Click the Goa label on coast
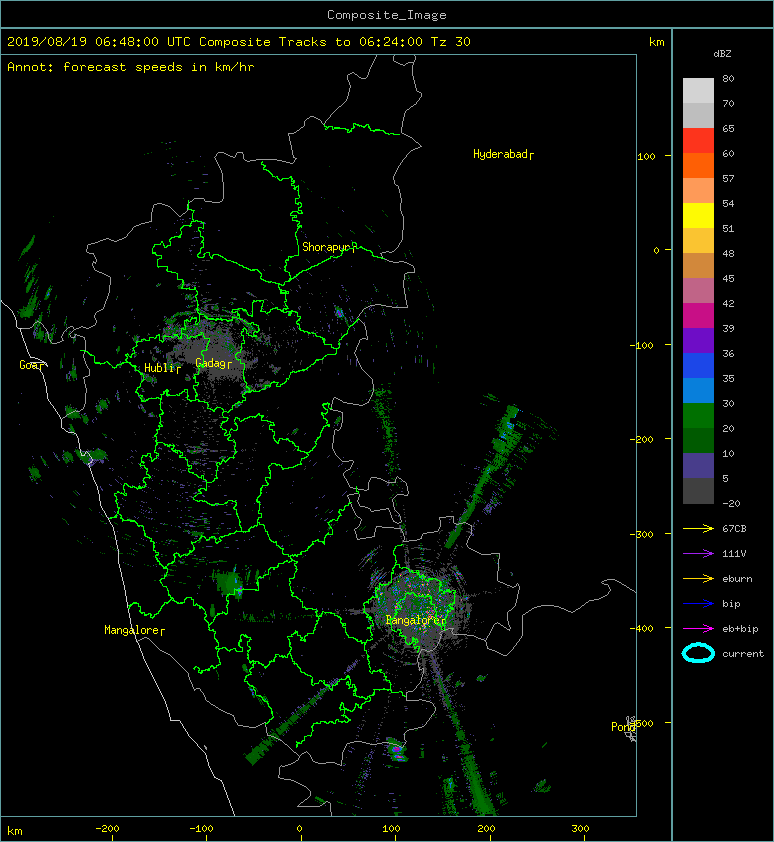This screenshot has width=774, height=842. point(32,365)
